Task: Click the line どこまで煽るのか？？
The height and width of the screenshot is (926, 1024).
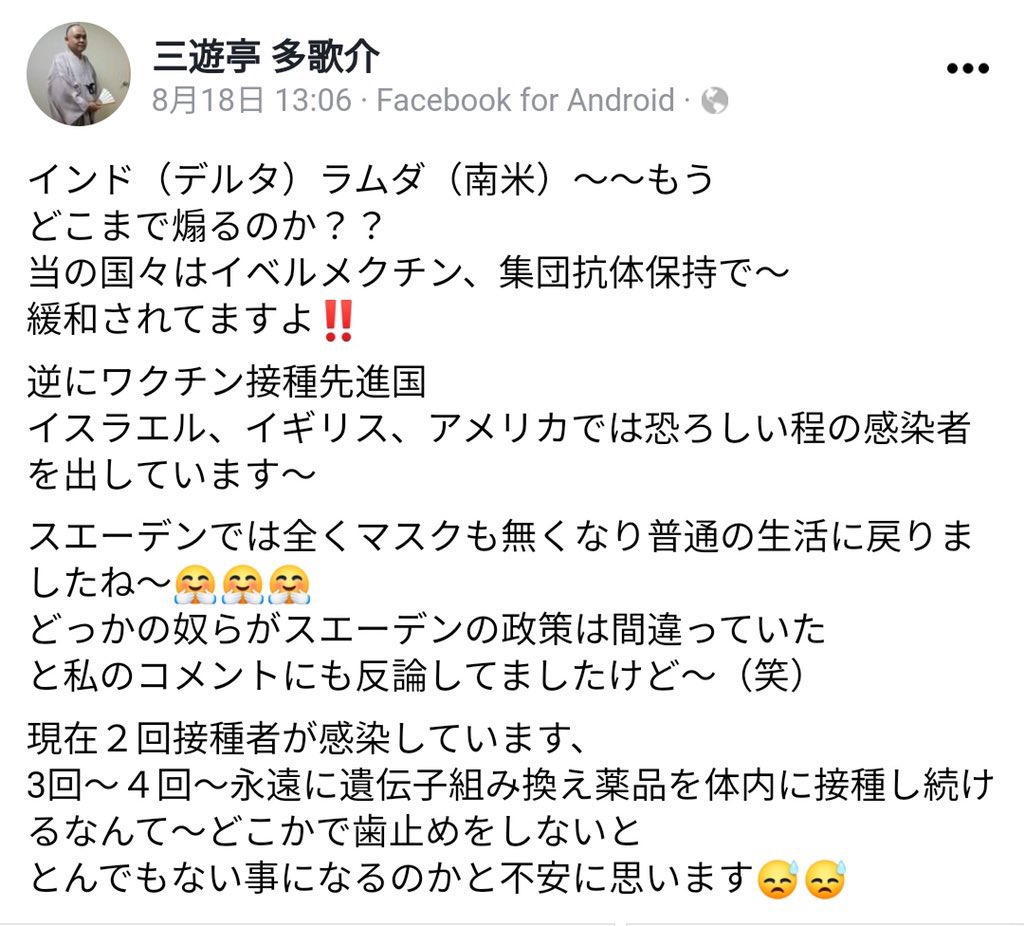Action: [x=205, y=226]
